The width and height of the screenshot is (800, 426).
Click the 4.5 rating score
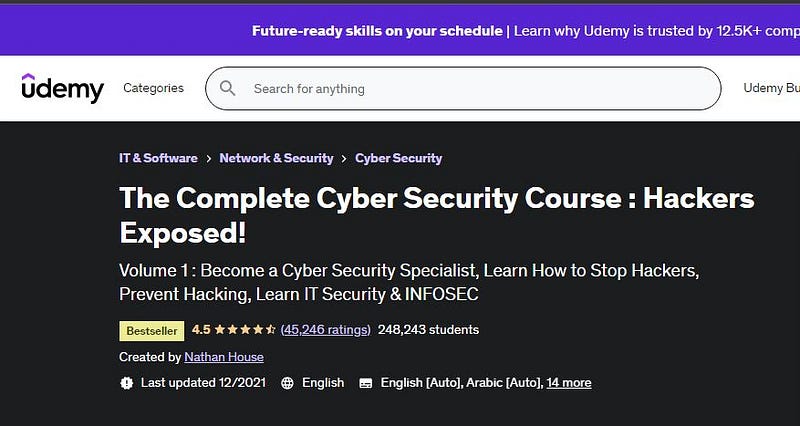click(201, 330)
